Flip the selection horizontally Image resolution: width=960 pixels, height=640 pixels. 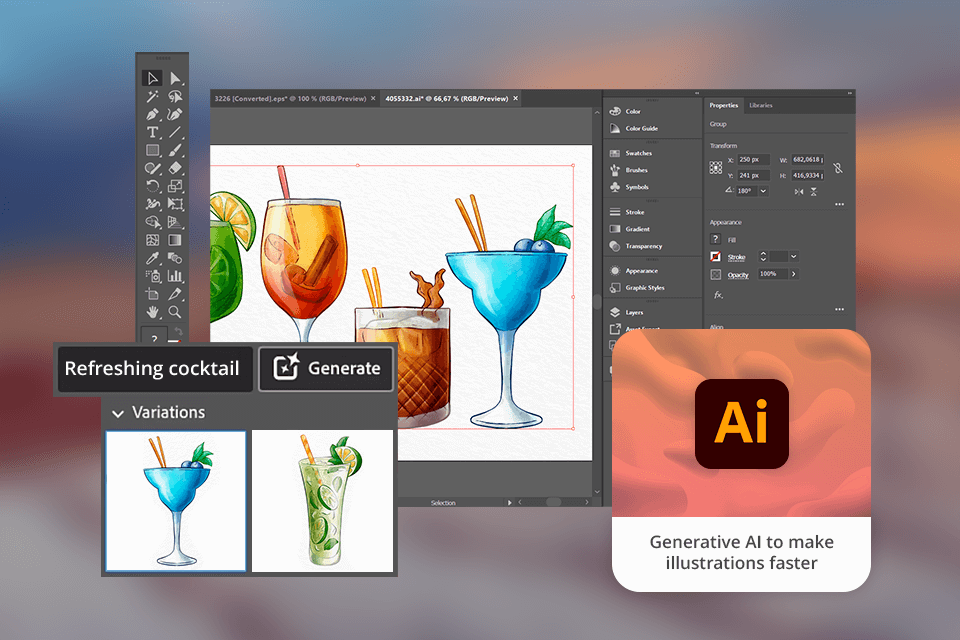coord(799,192)
